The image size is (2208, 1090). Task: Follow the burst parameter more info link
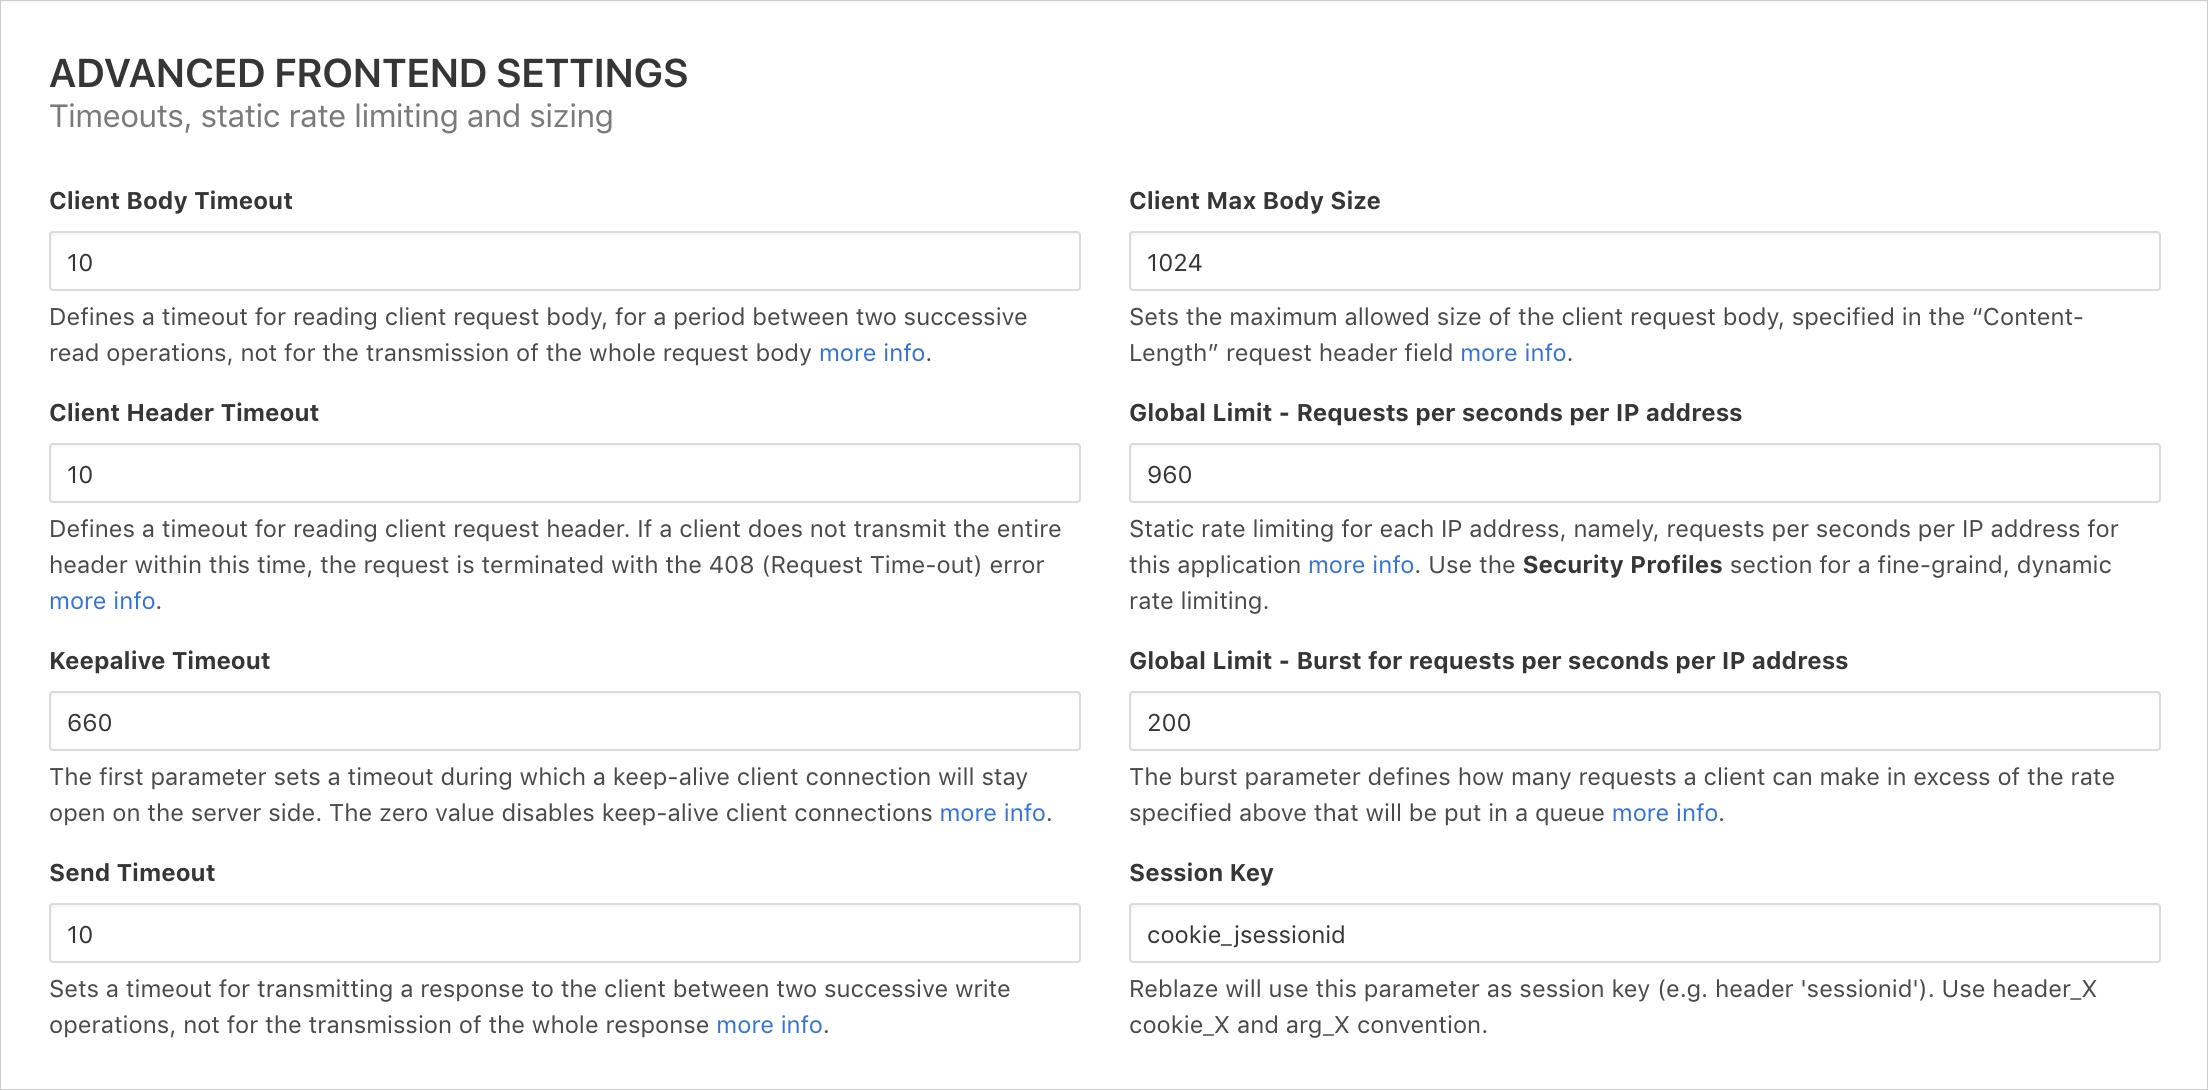(x=1664, y=813)
